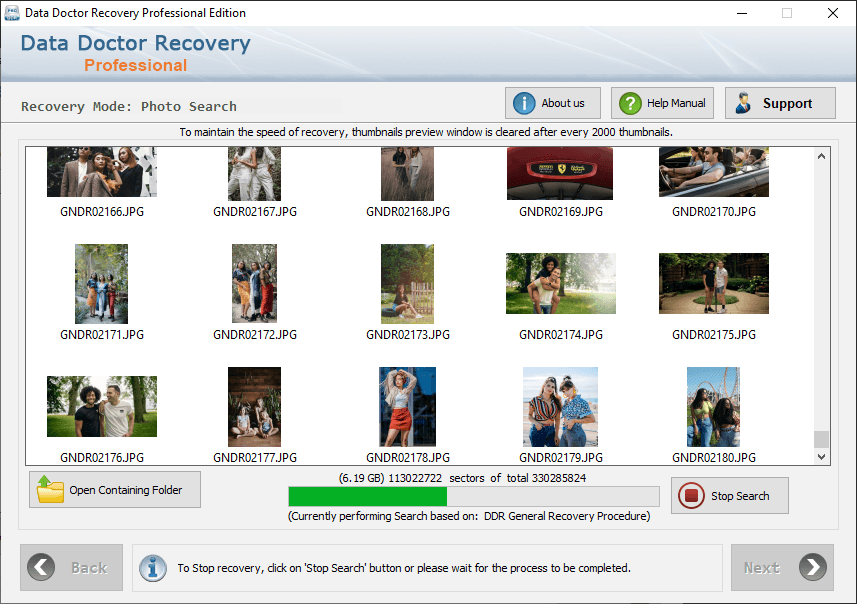The image size is (857, 604).
Task: Click file name GNDR02170.JPG
Action: 714,212
